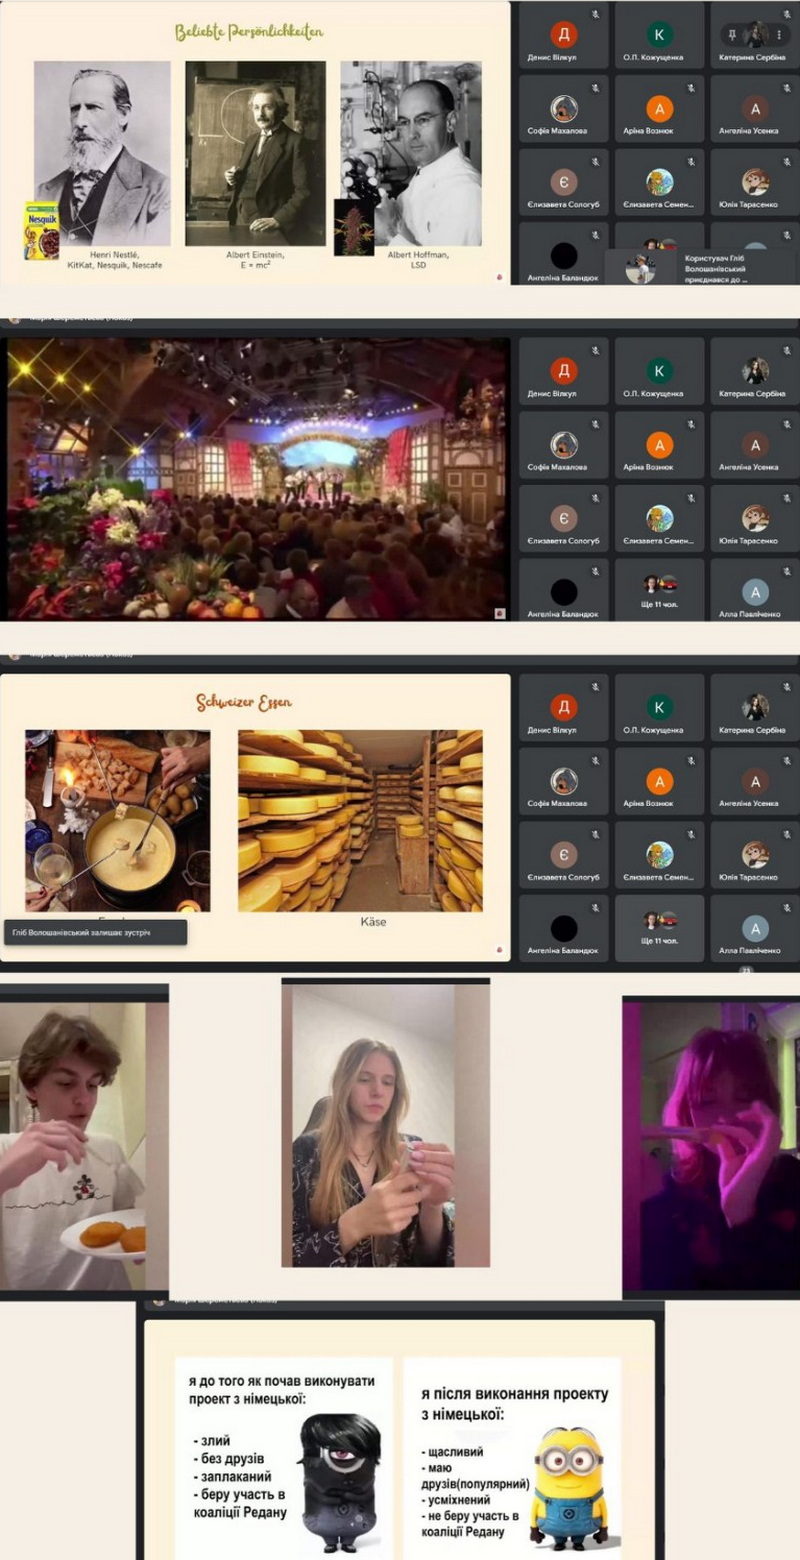Select Алла Павліченко's avatar, Schweizer Essen meeting

tap(755, 927)
